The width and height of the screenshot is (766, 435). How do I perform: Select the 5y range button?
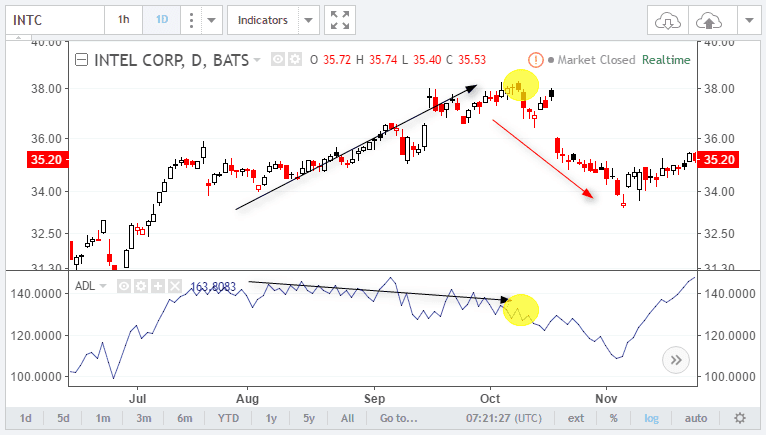pyautogui.click(x=309, y=418)
